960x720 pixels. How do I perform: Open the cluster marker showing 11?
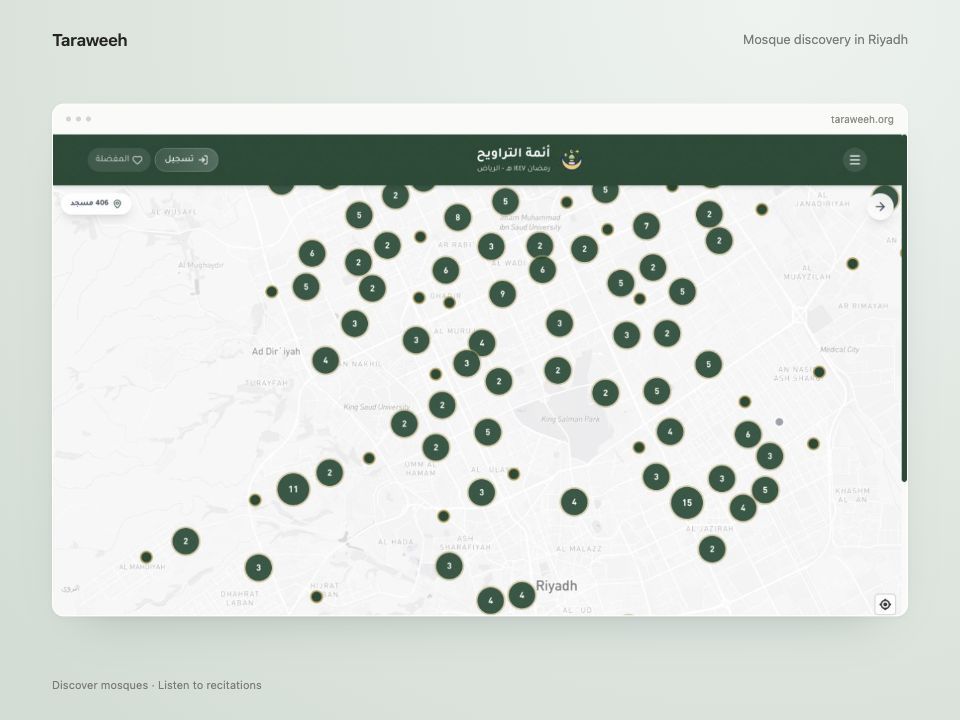coord(293,489)
